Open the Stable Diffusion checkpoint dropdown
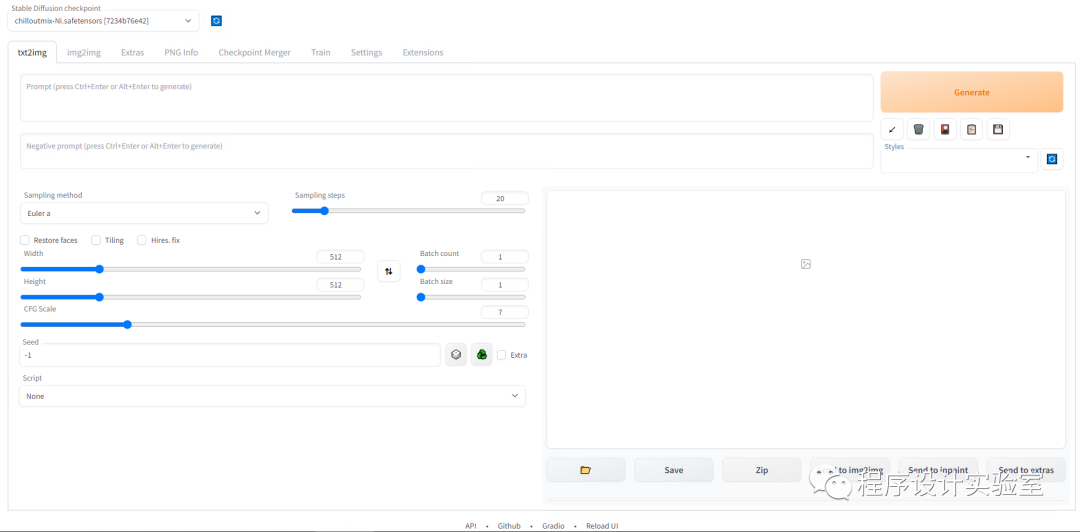1080x532 pixels. point(103,21)
